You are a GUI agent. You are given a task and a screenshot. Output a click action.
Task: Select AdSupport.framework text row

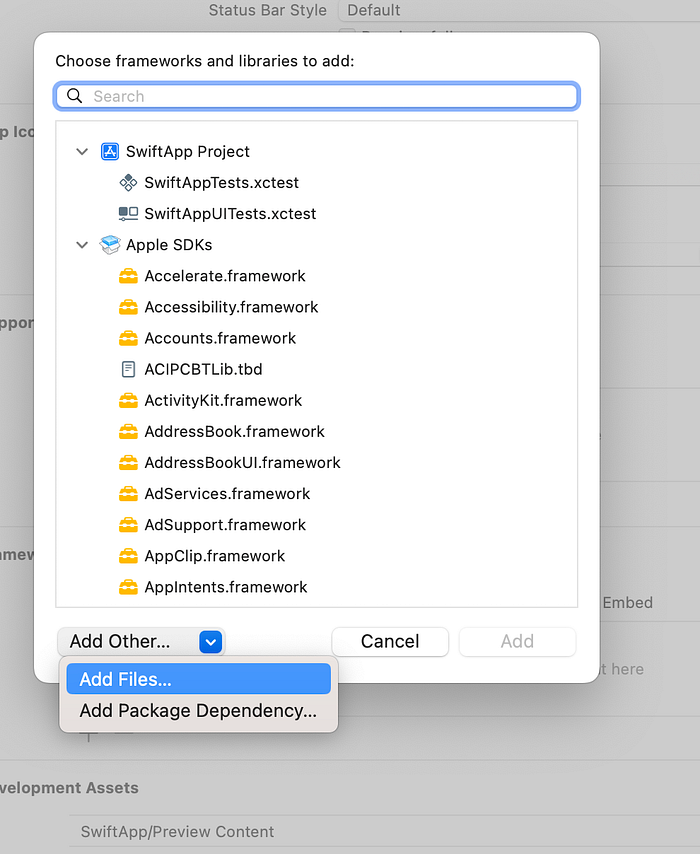click(226, 525)
